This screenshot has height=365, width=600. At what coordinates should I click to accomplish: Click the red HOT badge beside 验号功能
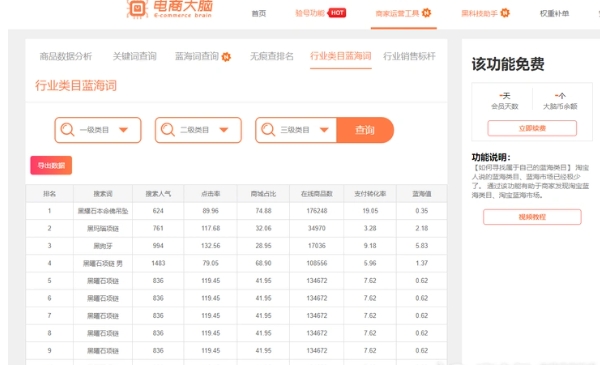pos(337,13)
